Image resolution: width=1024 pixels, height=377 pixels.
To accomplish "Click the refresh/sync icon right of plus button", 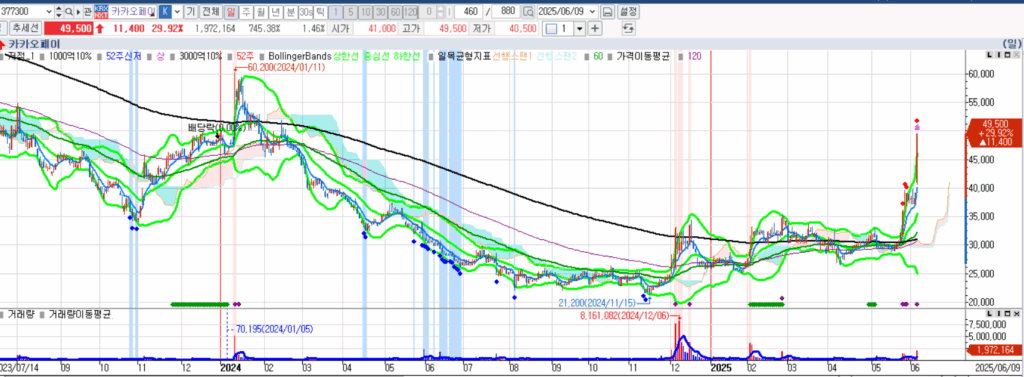I will click(x=628, y=28).
